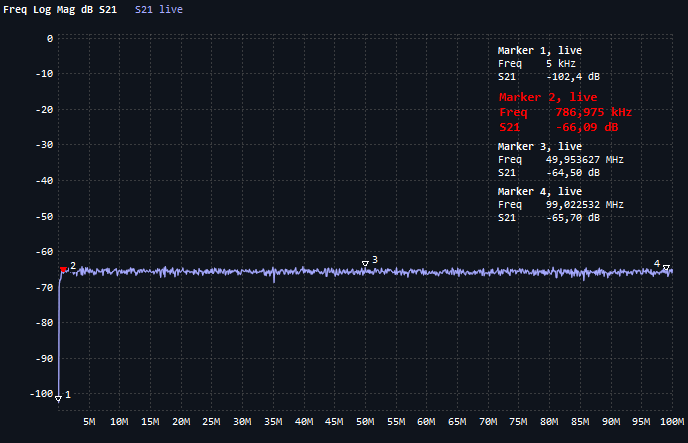Click the '55M' X-axis label
Viewport: 688px width, 443px height.
(396, 422)
